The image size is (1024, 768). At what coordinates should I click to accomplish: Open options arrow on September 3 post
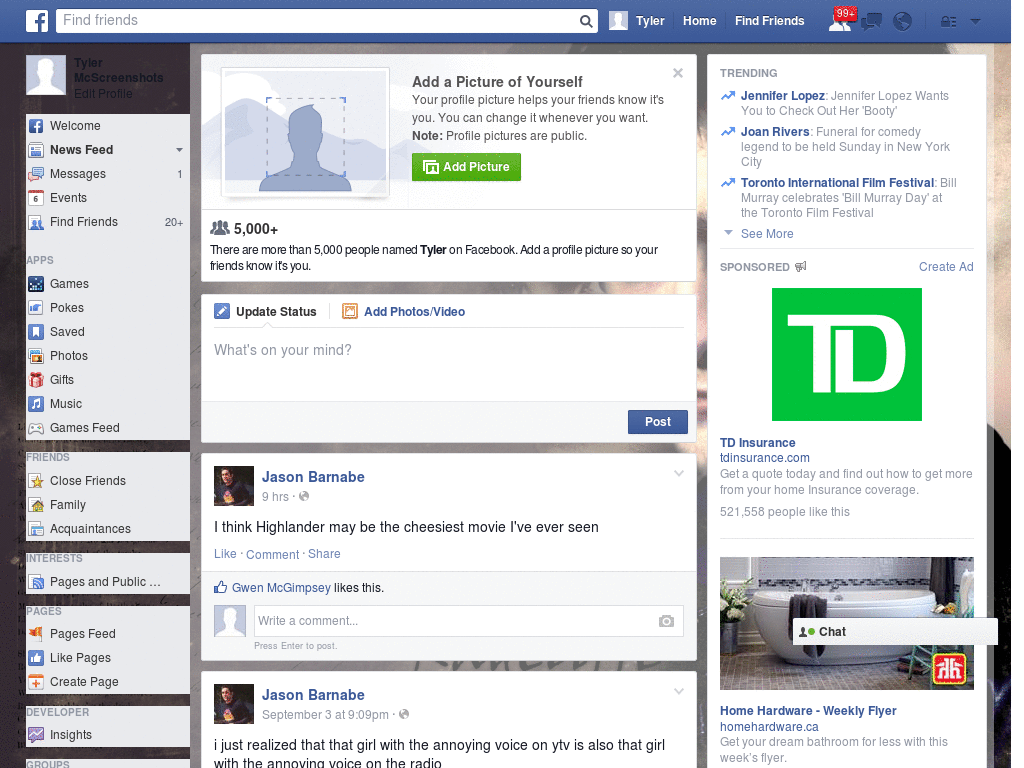coord(679,691)
